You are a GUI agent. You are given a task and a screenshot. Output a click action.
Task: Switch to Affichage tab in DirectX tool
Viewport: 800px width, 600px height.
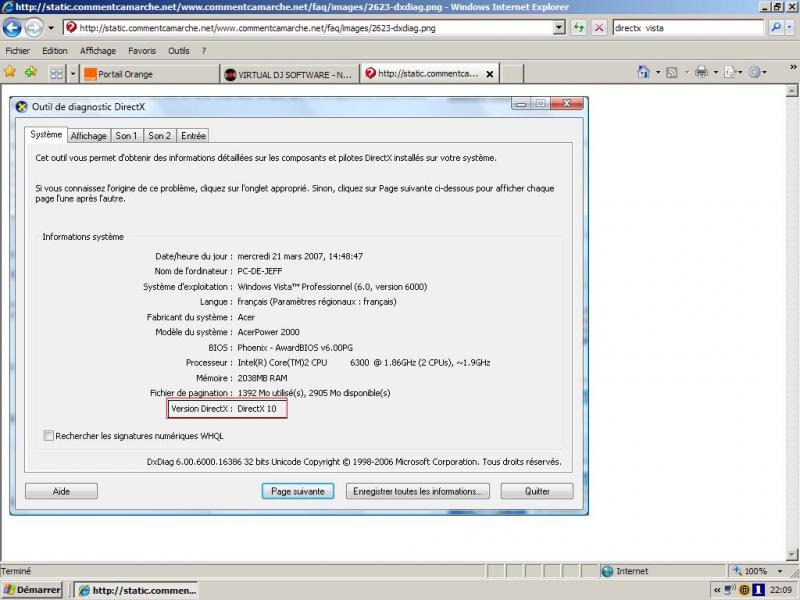89,136
